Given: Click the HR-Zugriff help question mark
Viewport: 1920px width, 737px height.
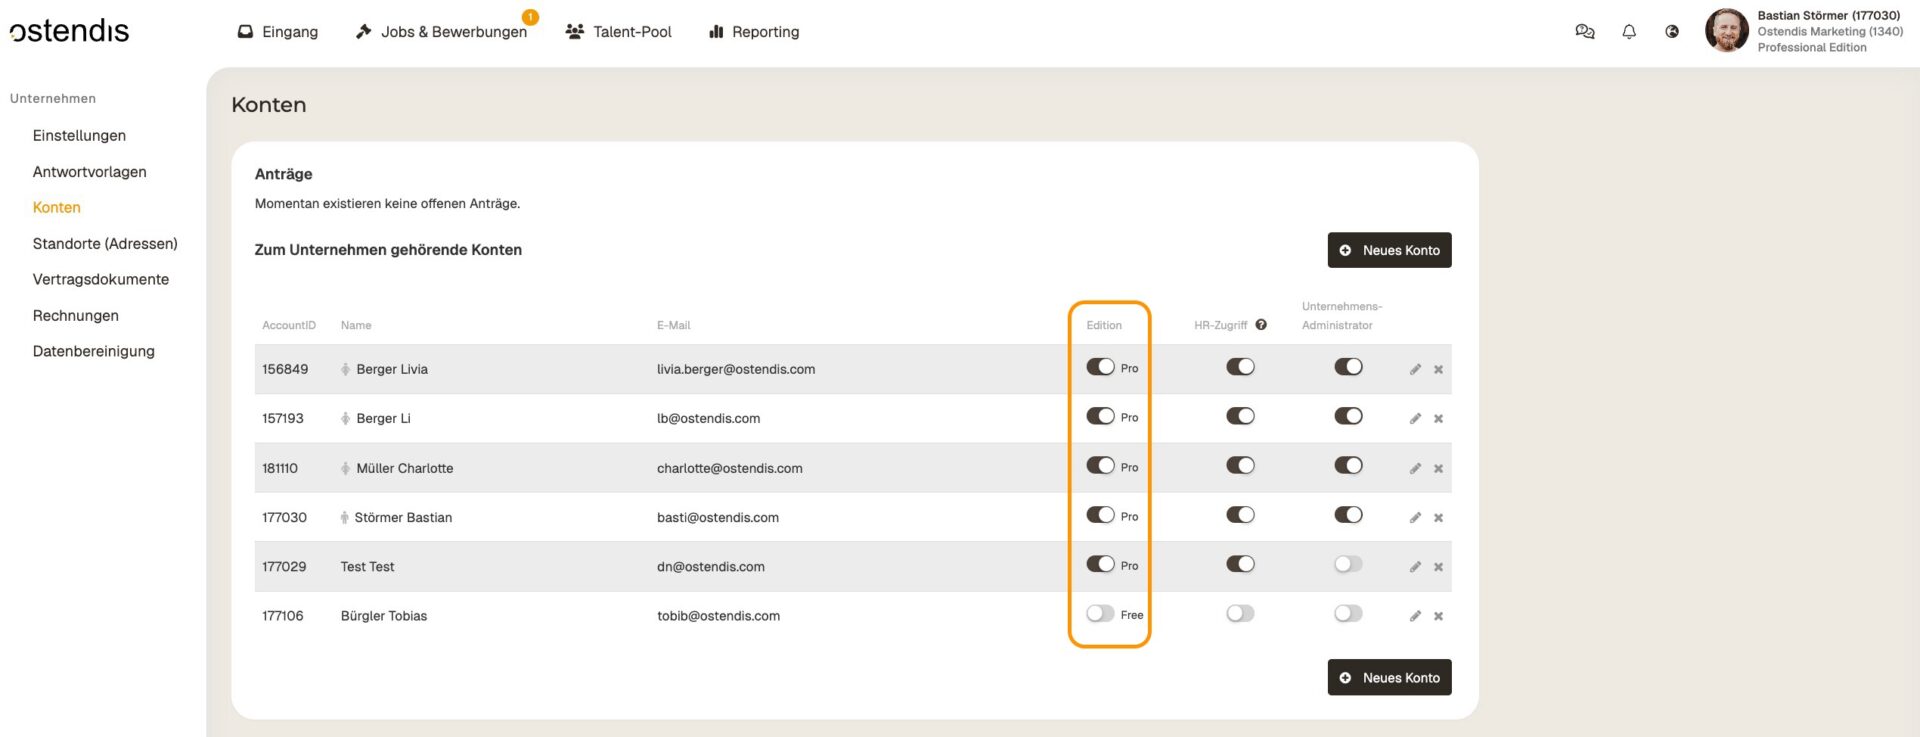Looking at the screenshot, I should 1261,325.
